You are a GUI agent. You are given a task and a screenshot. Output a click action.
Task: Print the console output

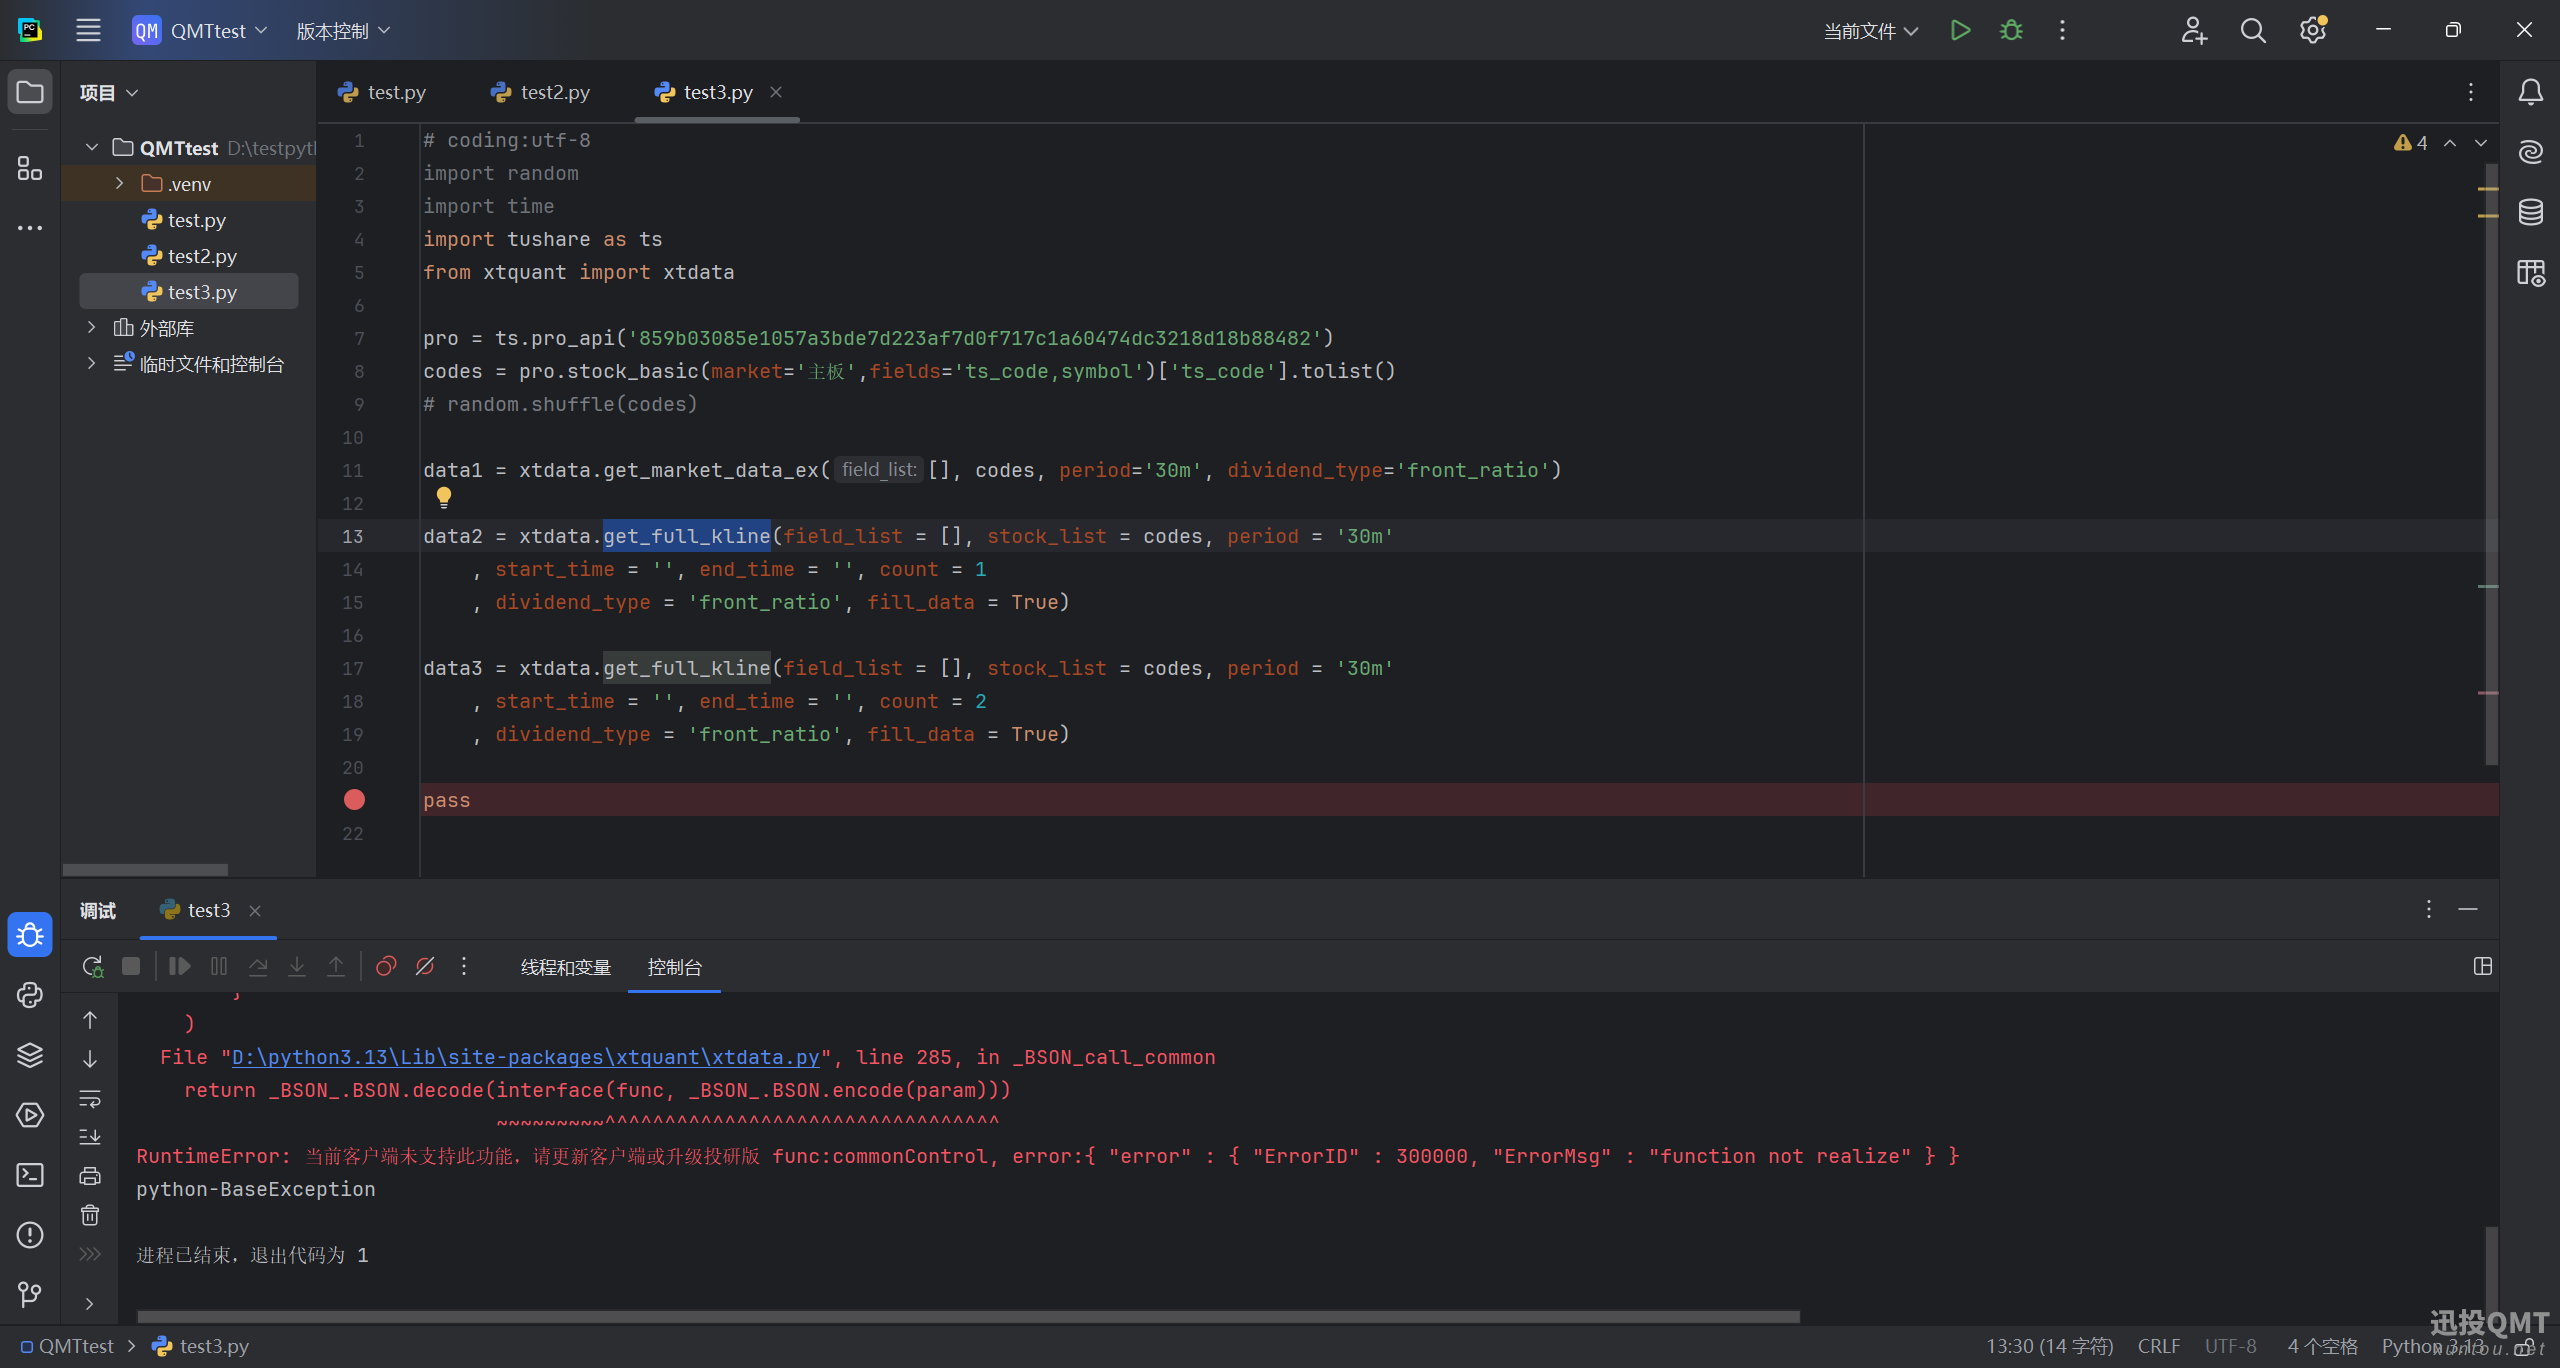click(90, 1176)
